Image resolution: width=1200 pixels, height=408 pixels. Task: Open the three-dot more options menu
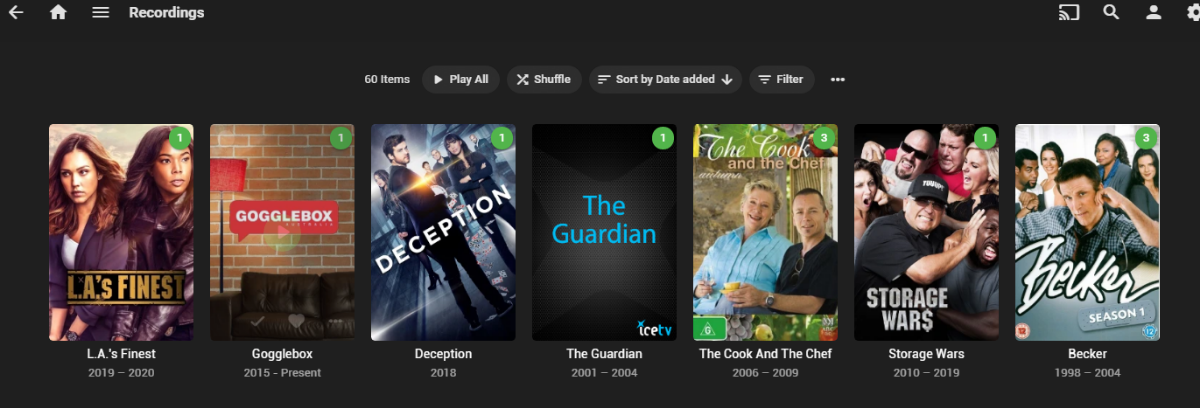(838, 79)
